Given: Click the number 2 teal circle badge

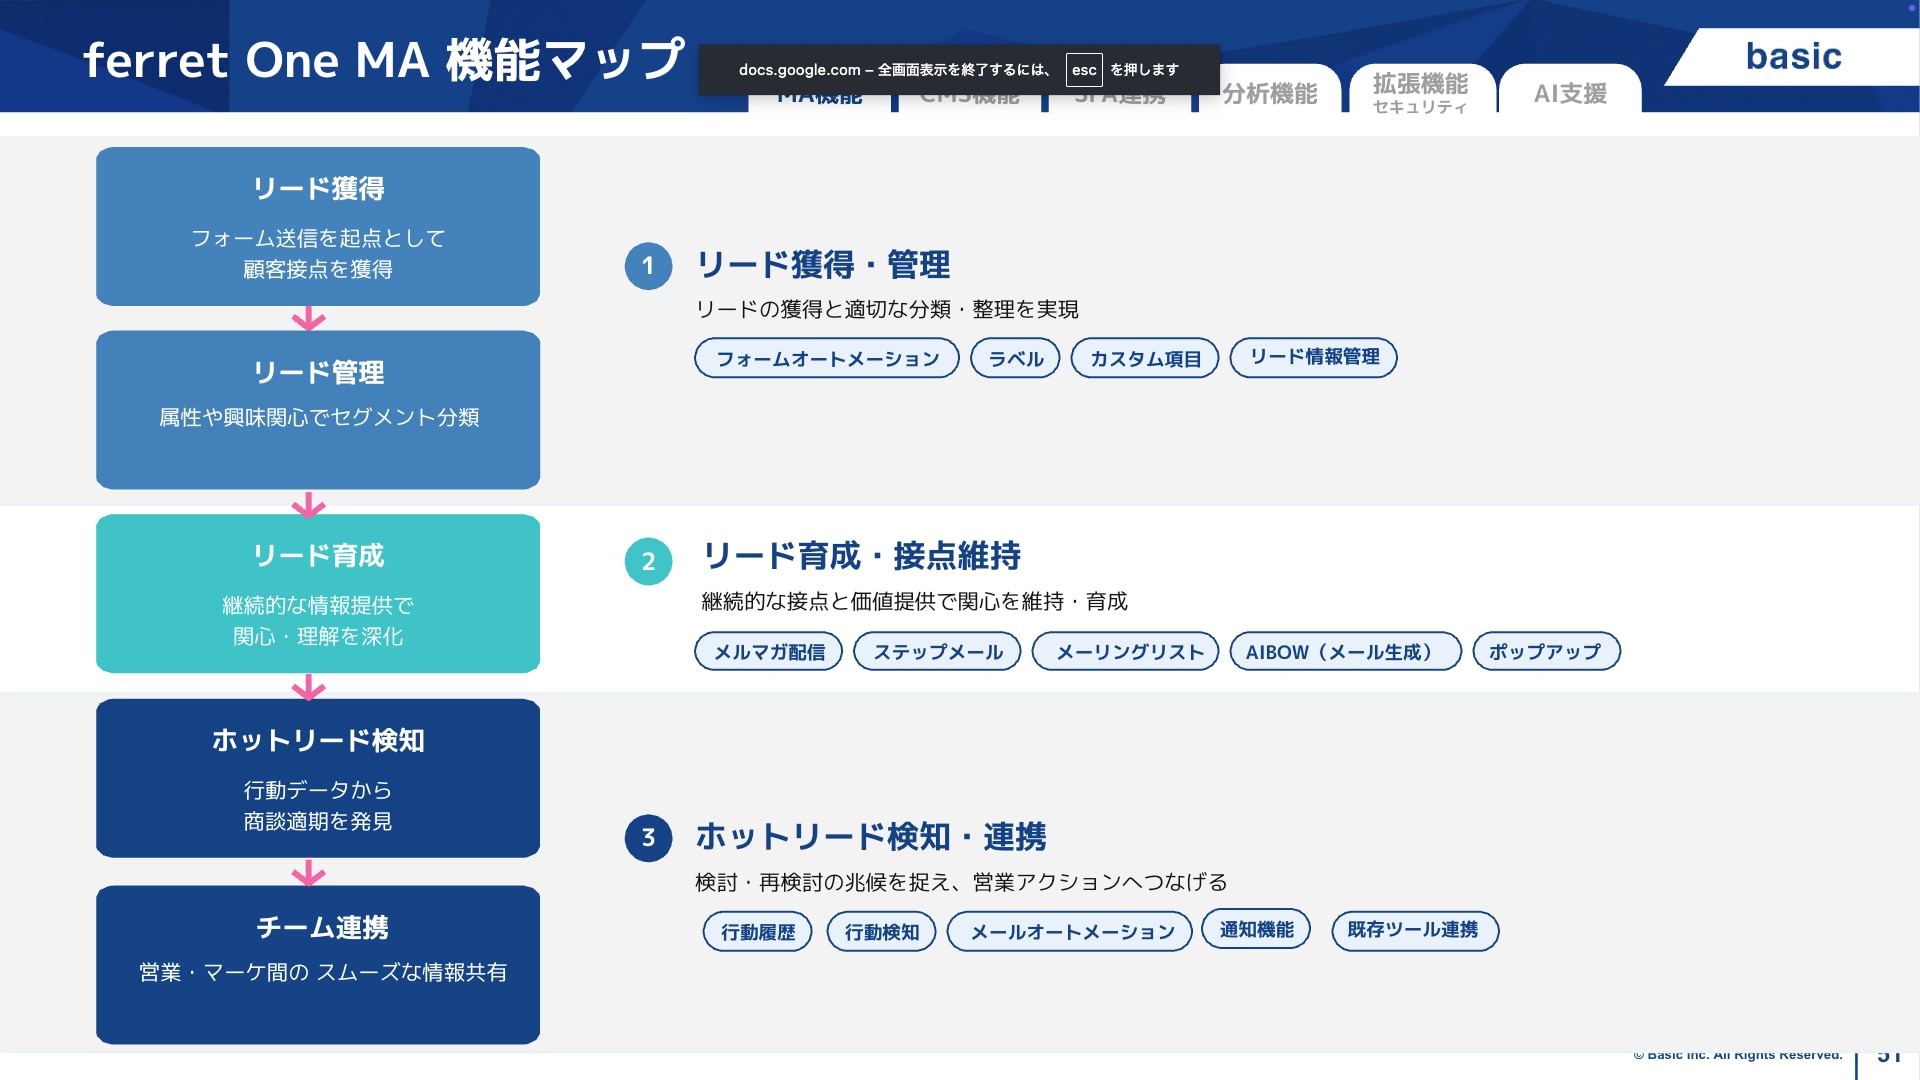Looking at the screenshot, I should 648,561.
